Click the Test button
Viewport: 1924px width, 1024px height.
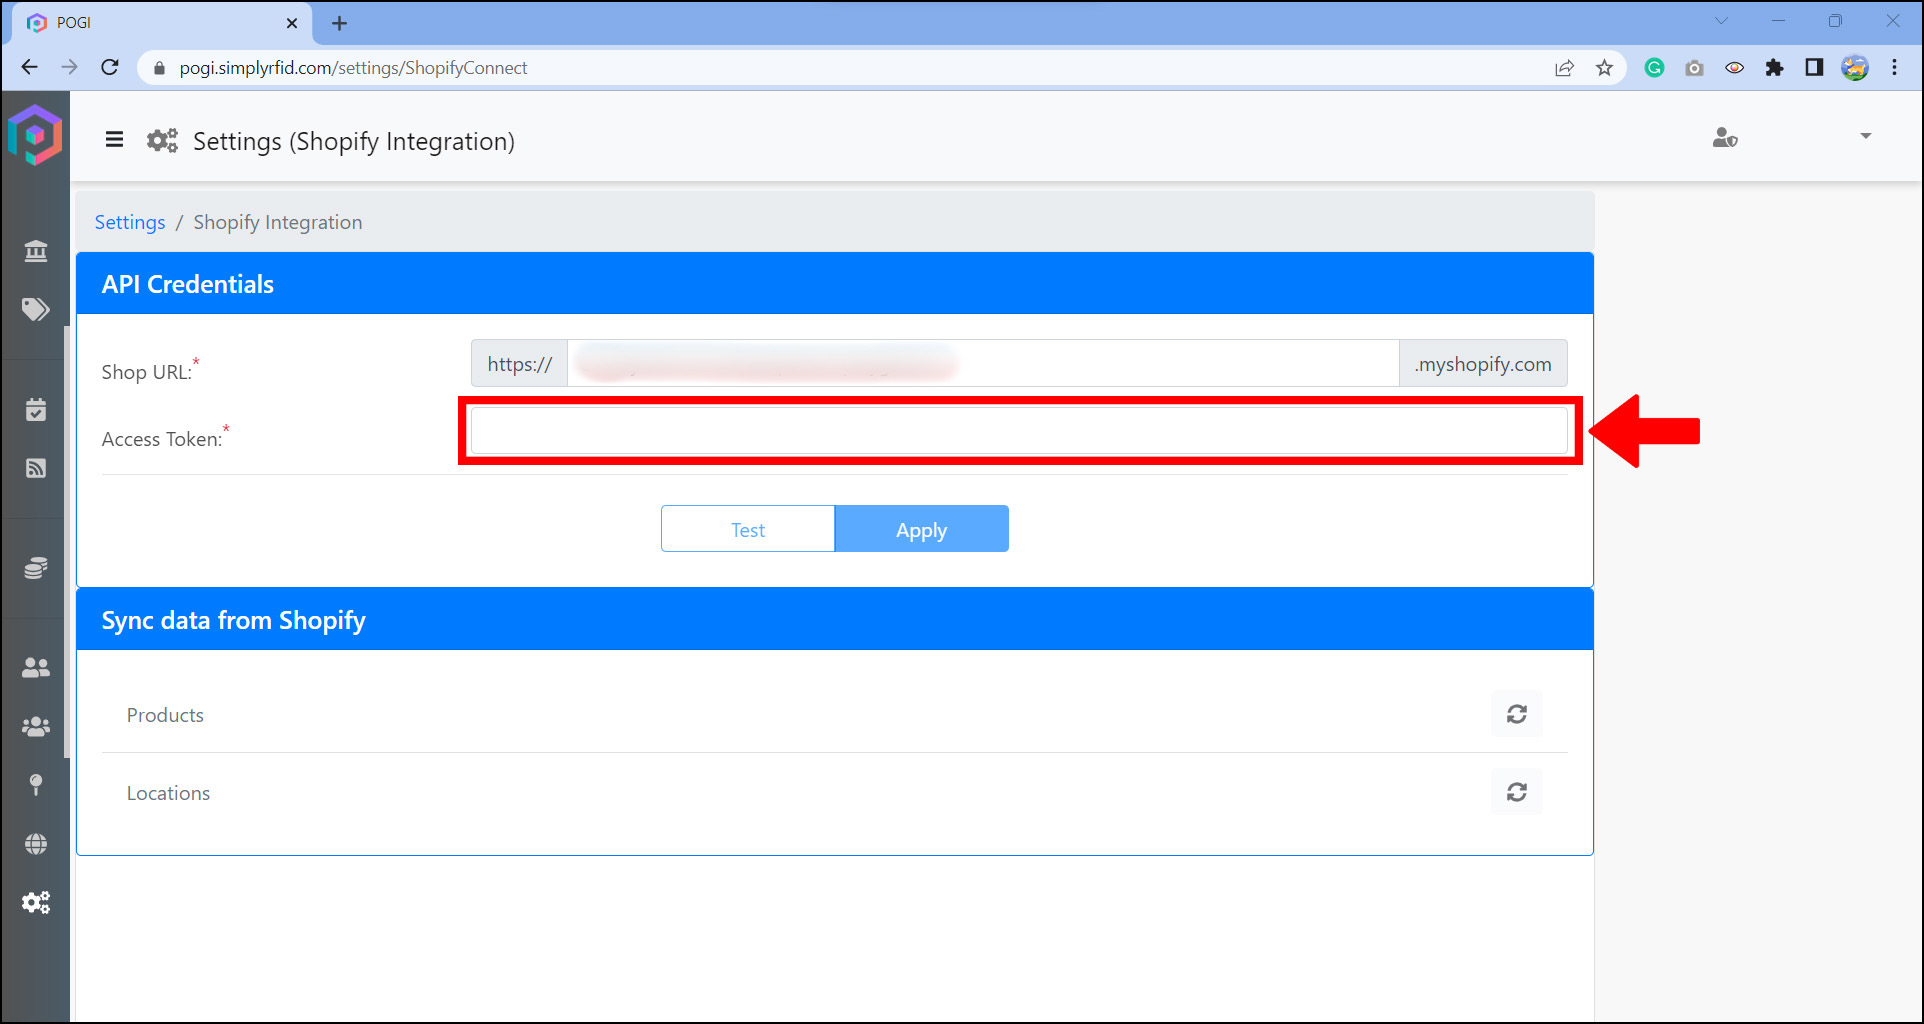click(x=748, y=529)
